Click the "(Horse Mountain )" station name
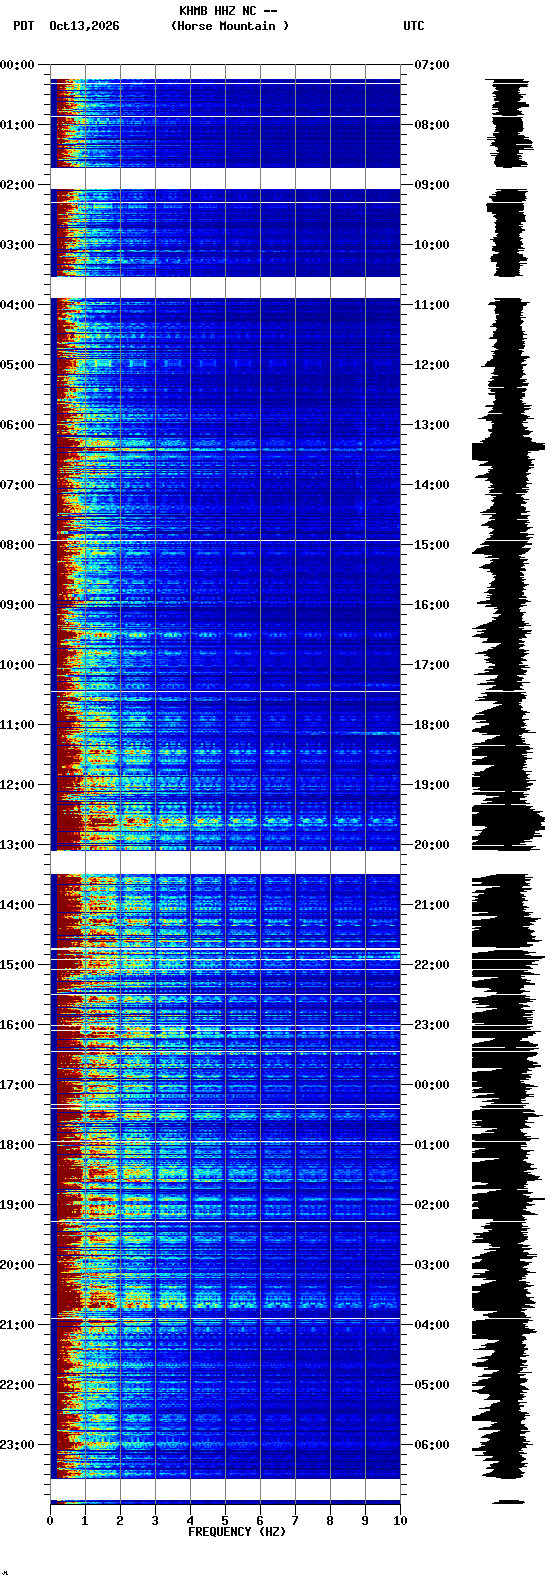Screen dimensions: 552x1584 [x=230, y=26]
